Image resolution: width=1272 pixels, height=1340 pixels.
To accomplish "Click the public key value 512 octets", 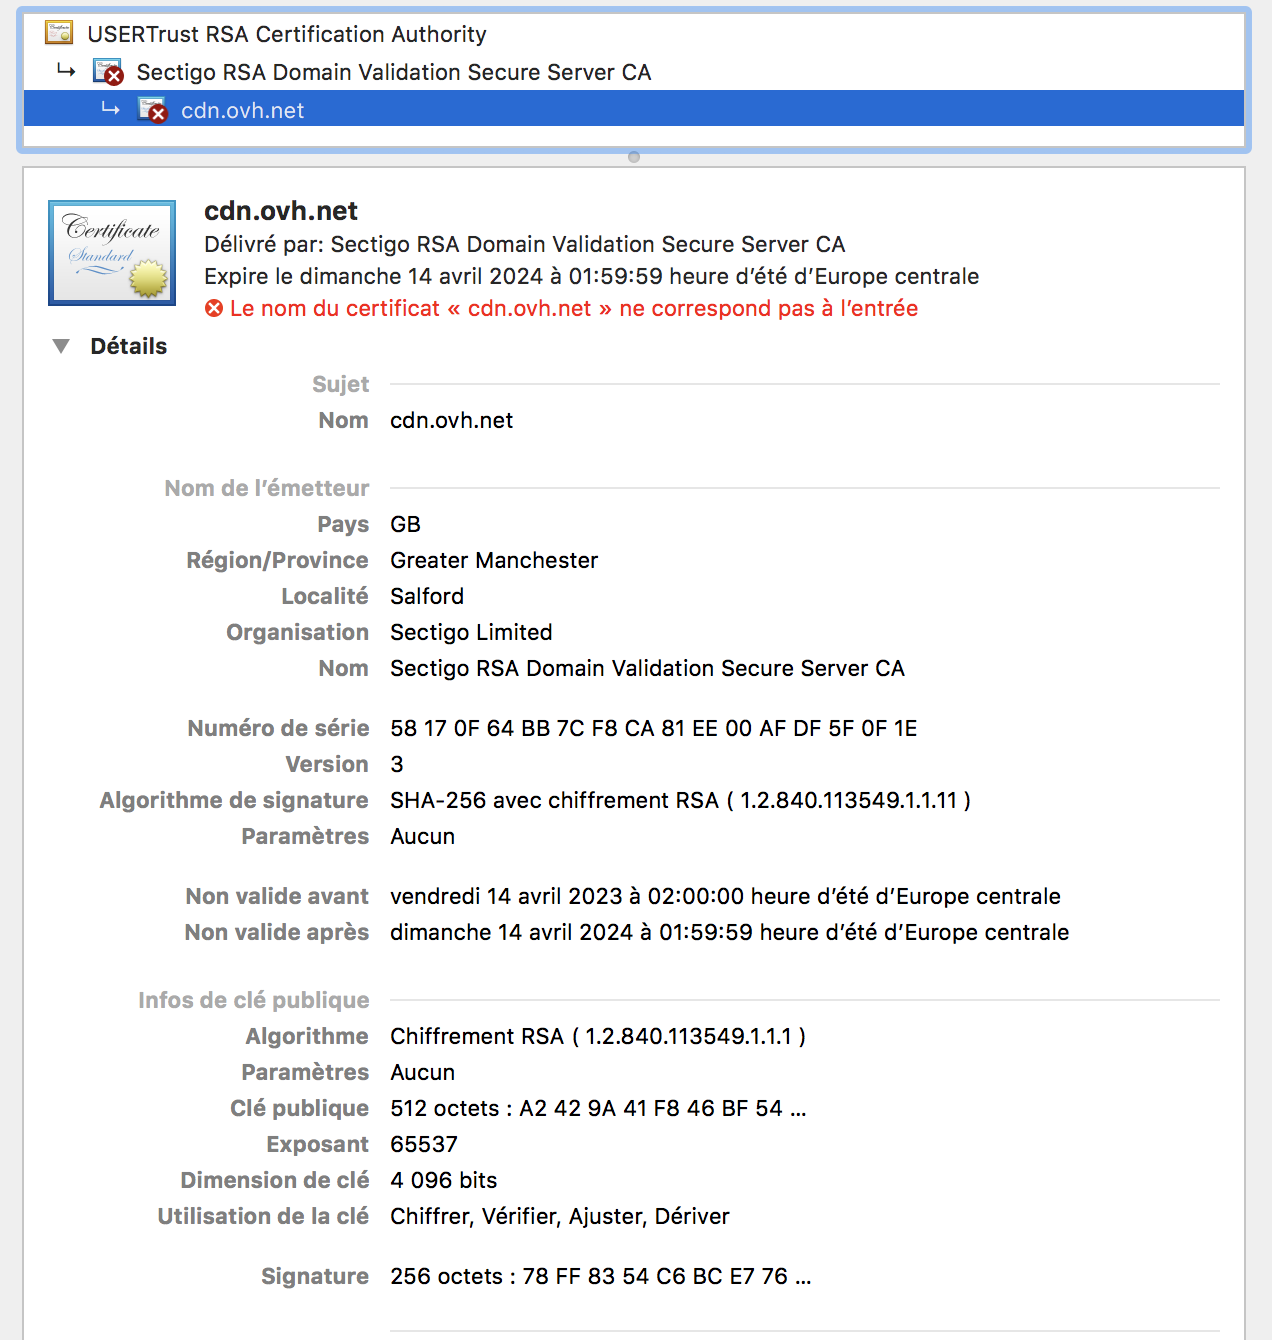I will point(597,1108).
